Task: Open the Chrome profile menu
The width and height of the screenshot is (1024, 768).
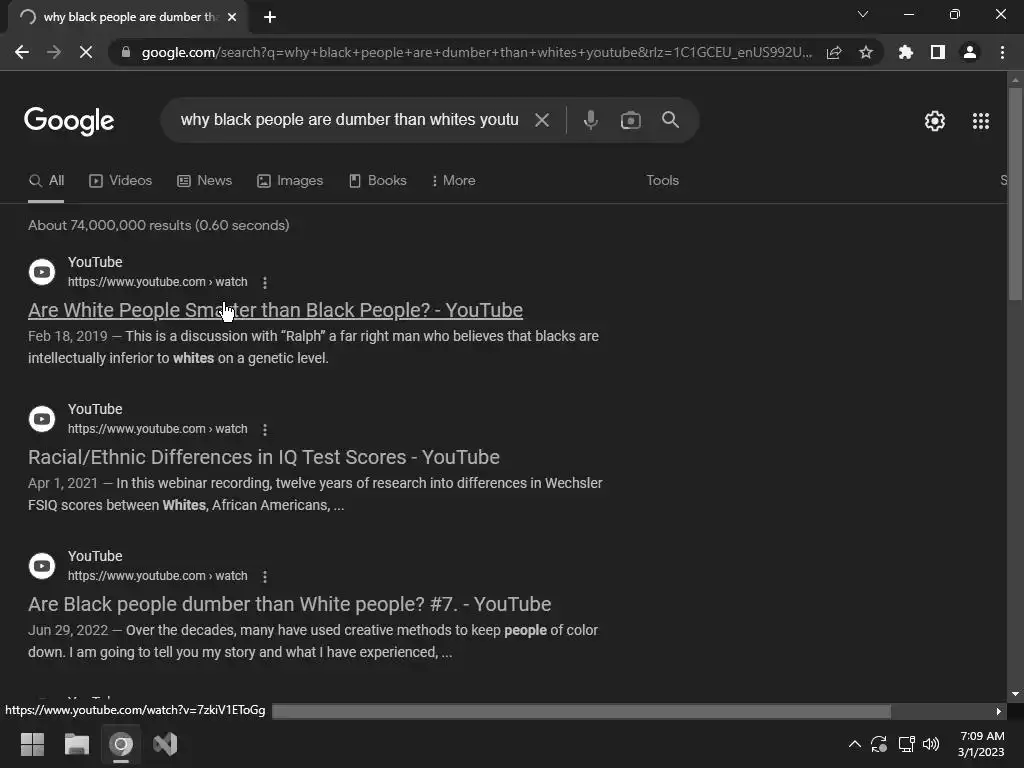Action: pyautogui.click(x=970, y=52)
